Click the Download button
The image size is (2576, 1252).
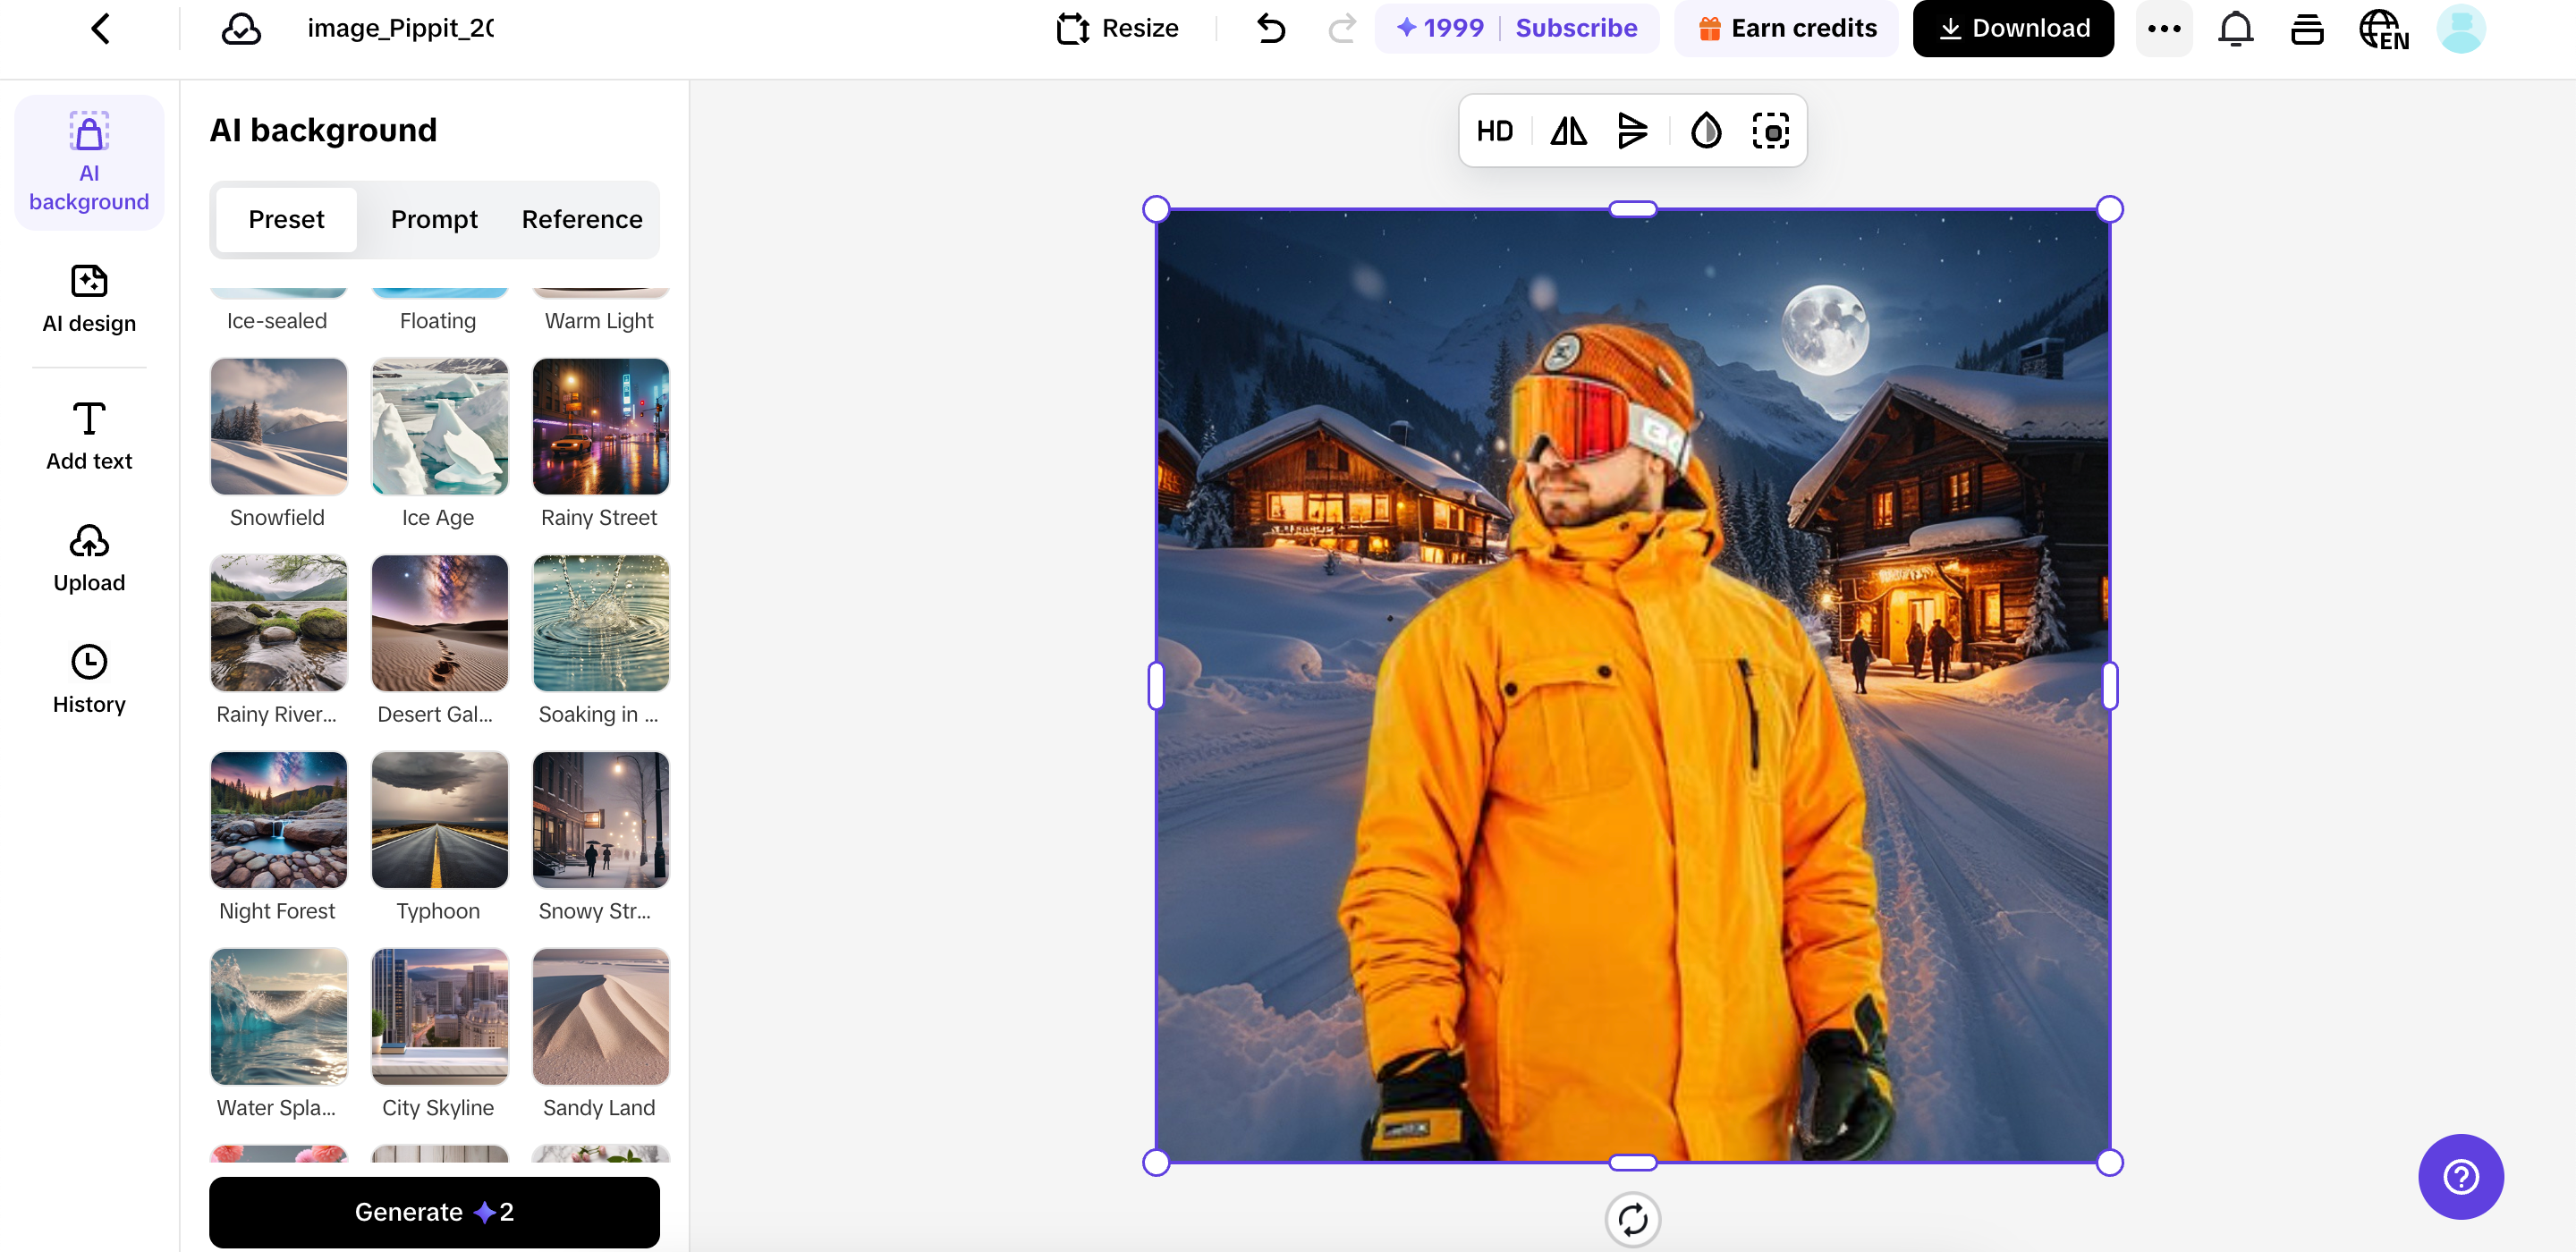point(2012,28)
